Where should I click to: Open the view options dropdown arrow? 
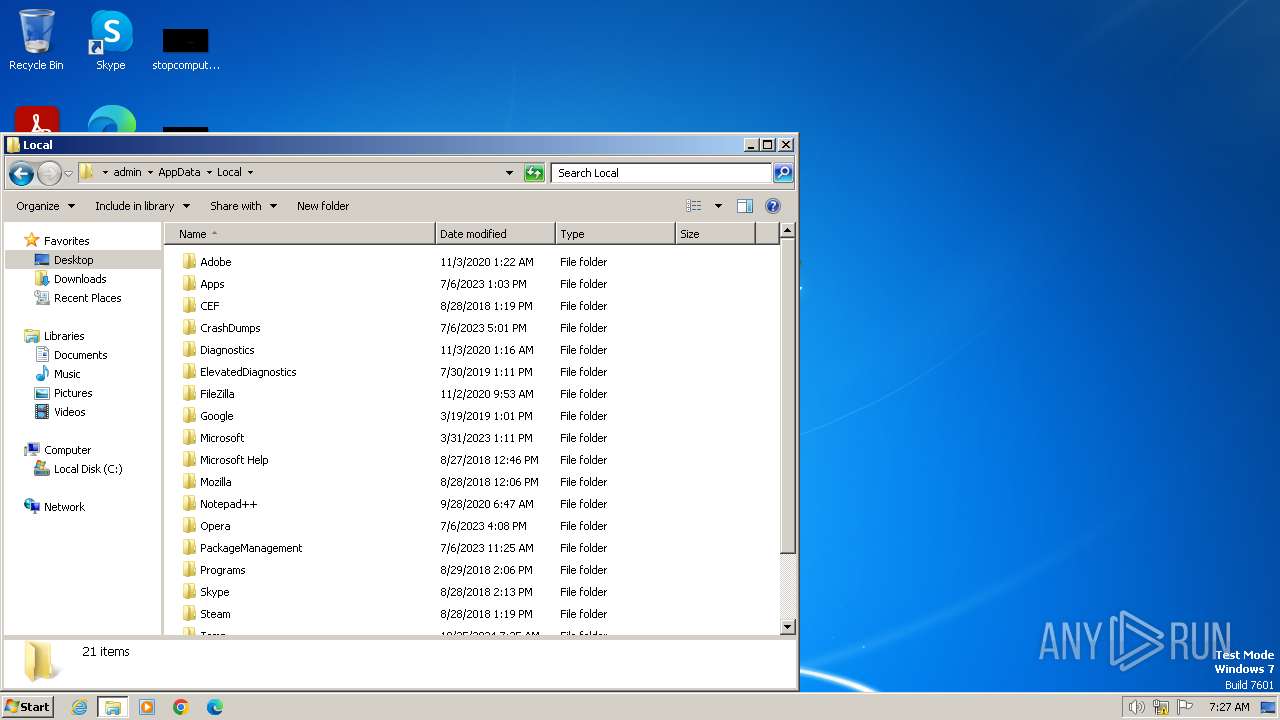[717, 206]
